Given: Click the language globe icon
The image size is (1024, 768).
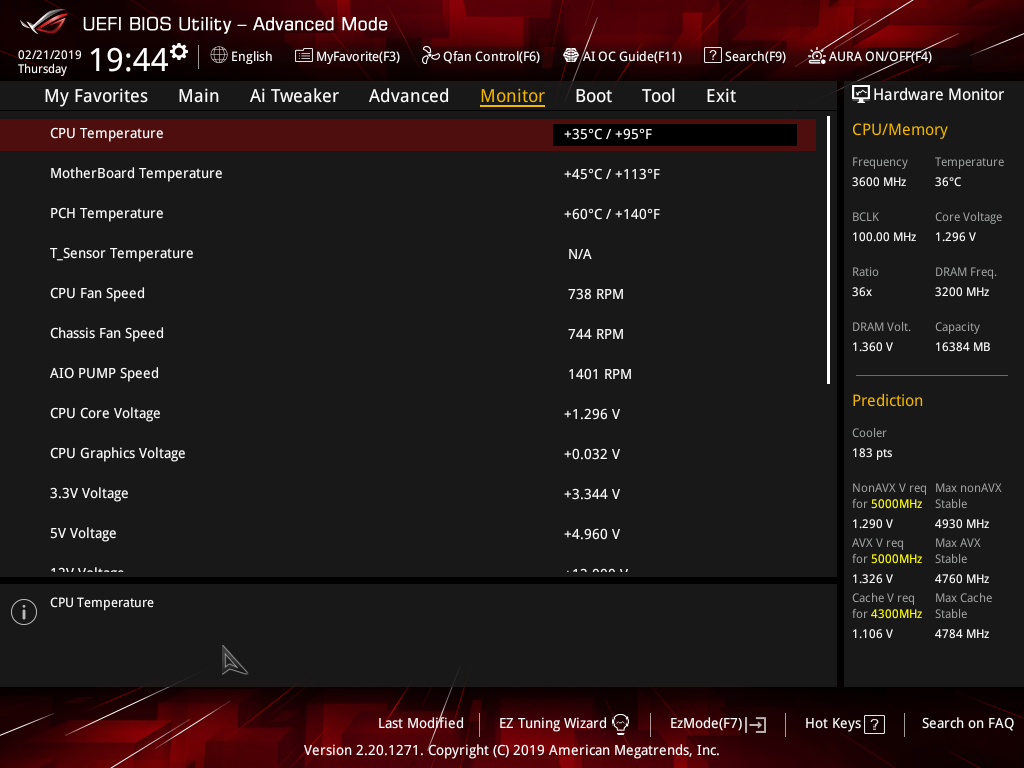Looking at the screenshot, I should (219, 56).
